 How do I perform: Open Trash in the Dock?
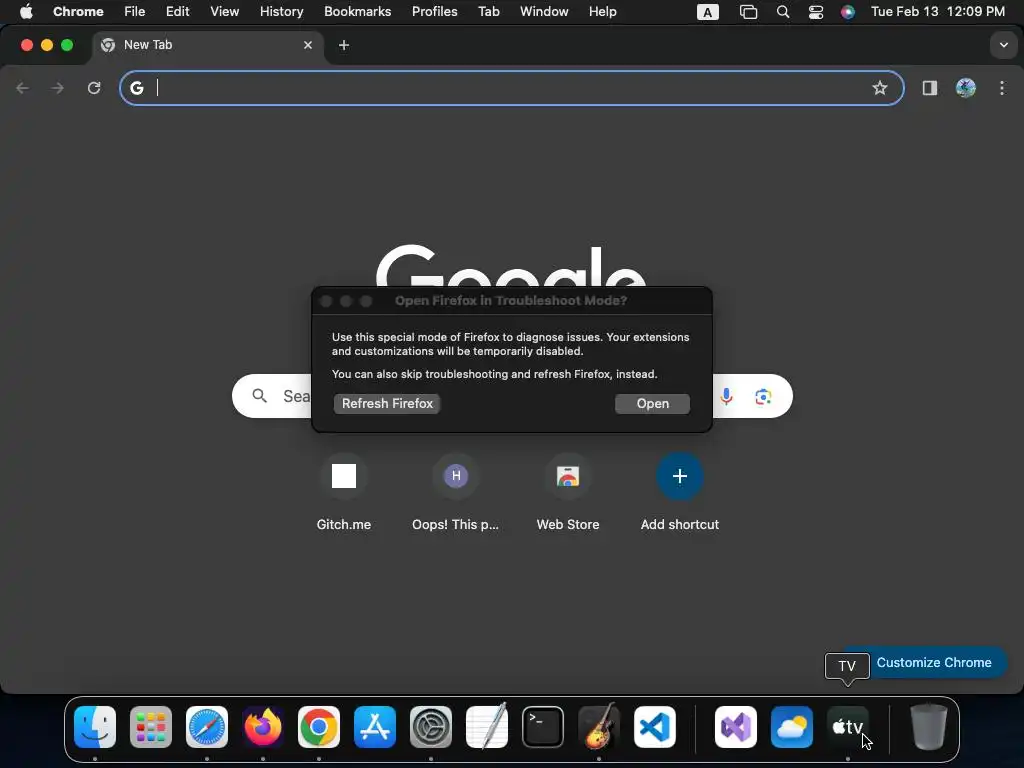929,727
